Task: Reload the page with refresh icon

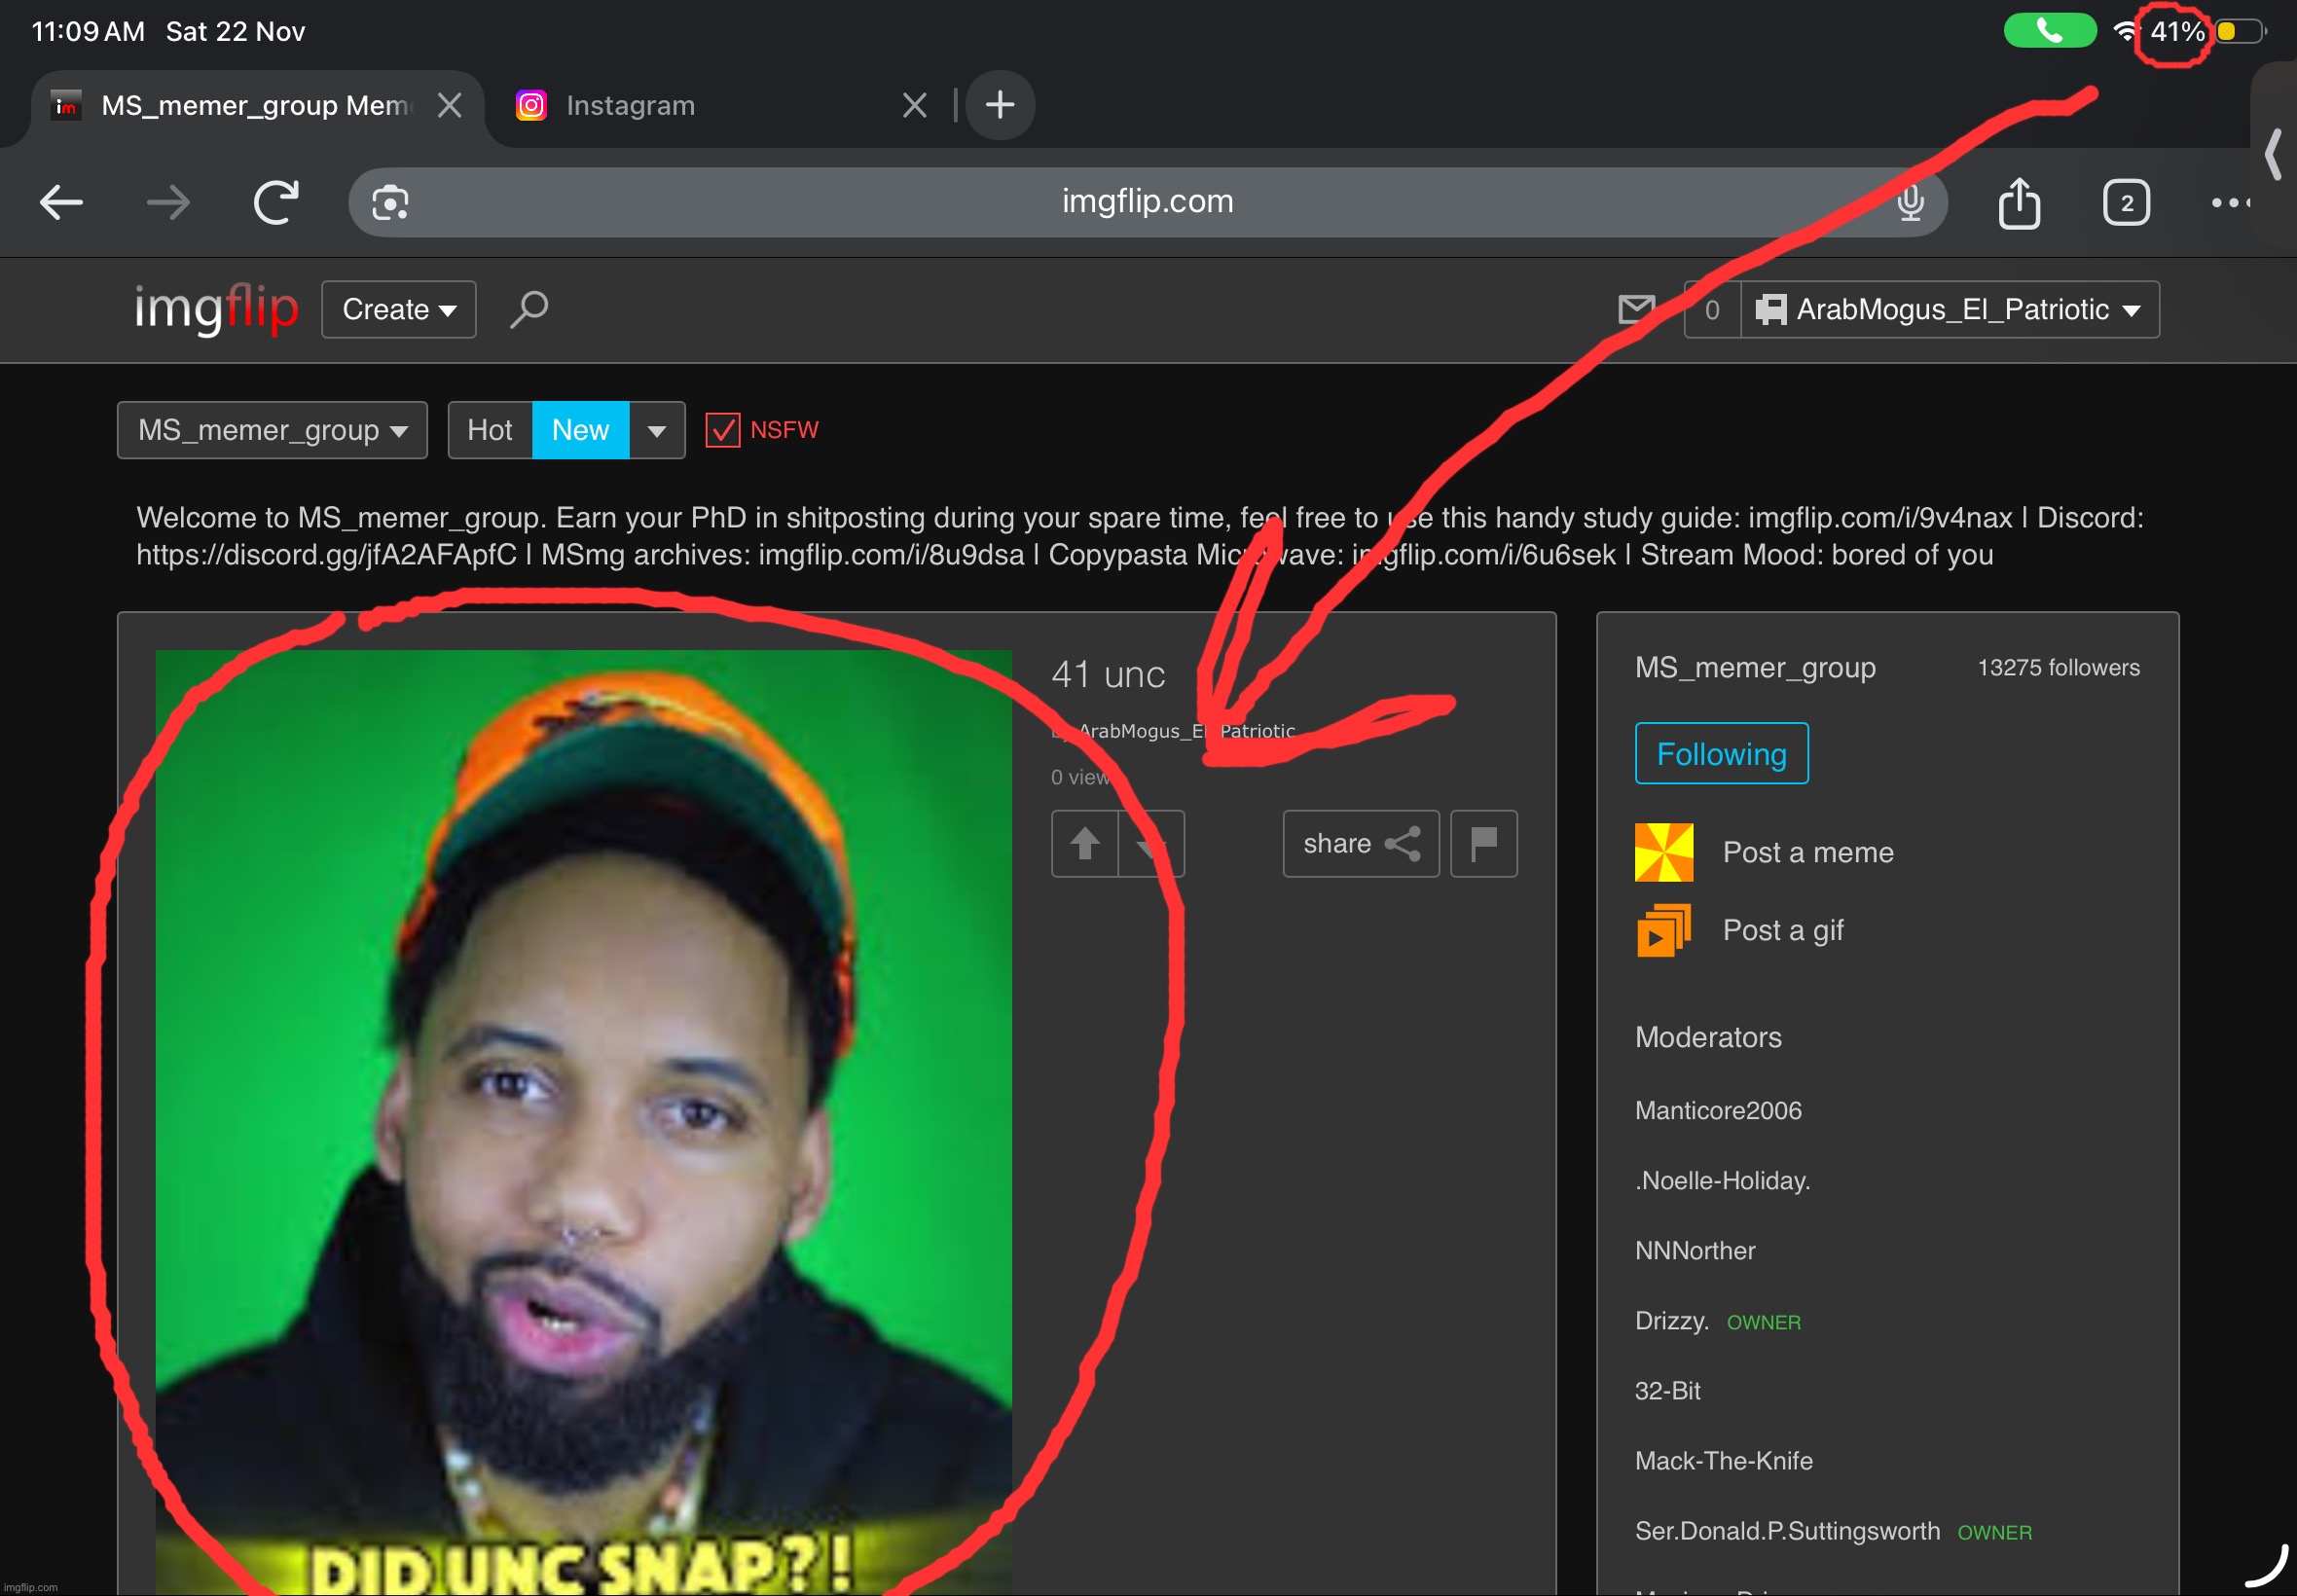Action: tap(276, 203)
